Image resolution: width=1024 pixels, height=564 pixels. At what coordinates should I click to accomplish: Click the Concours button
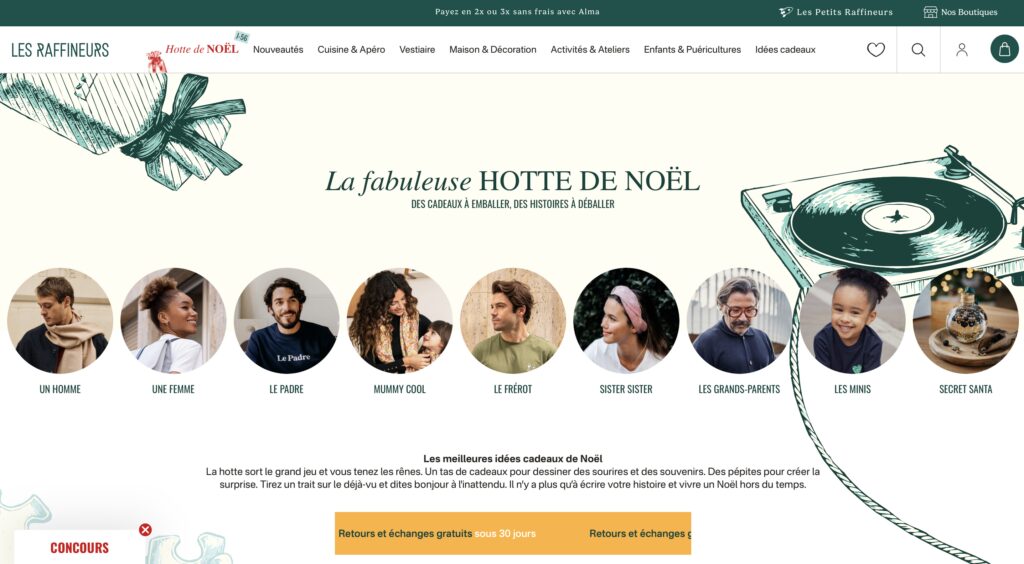(80, 547)
